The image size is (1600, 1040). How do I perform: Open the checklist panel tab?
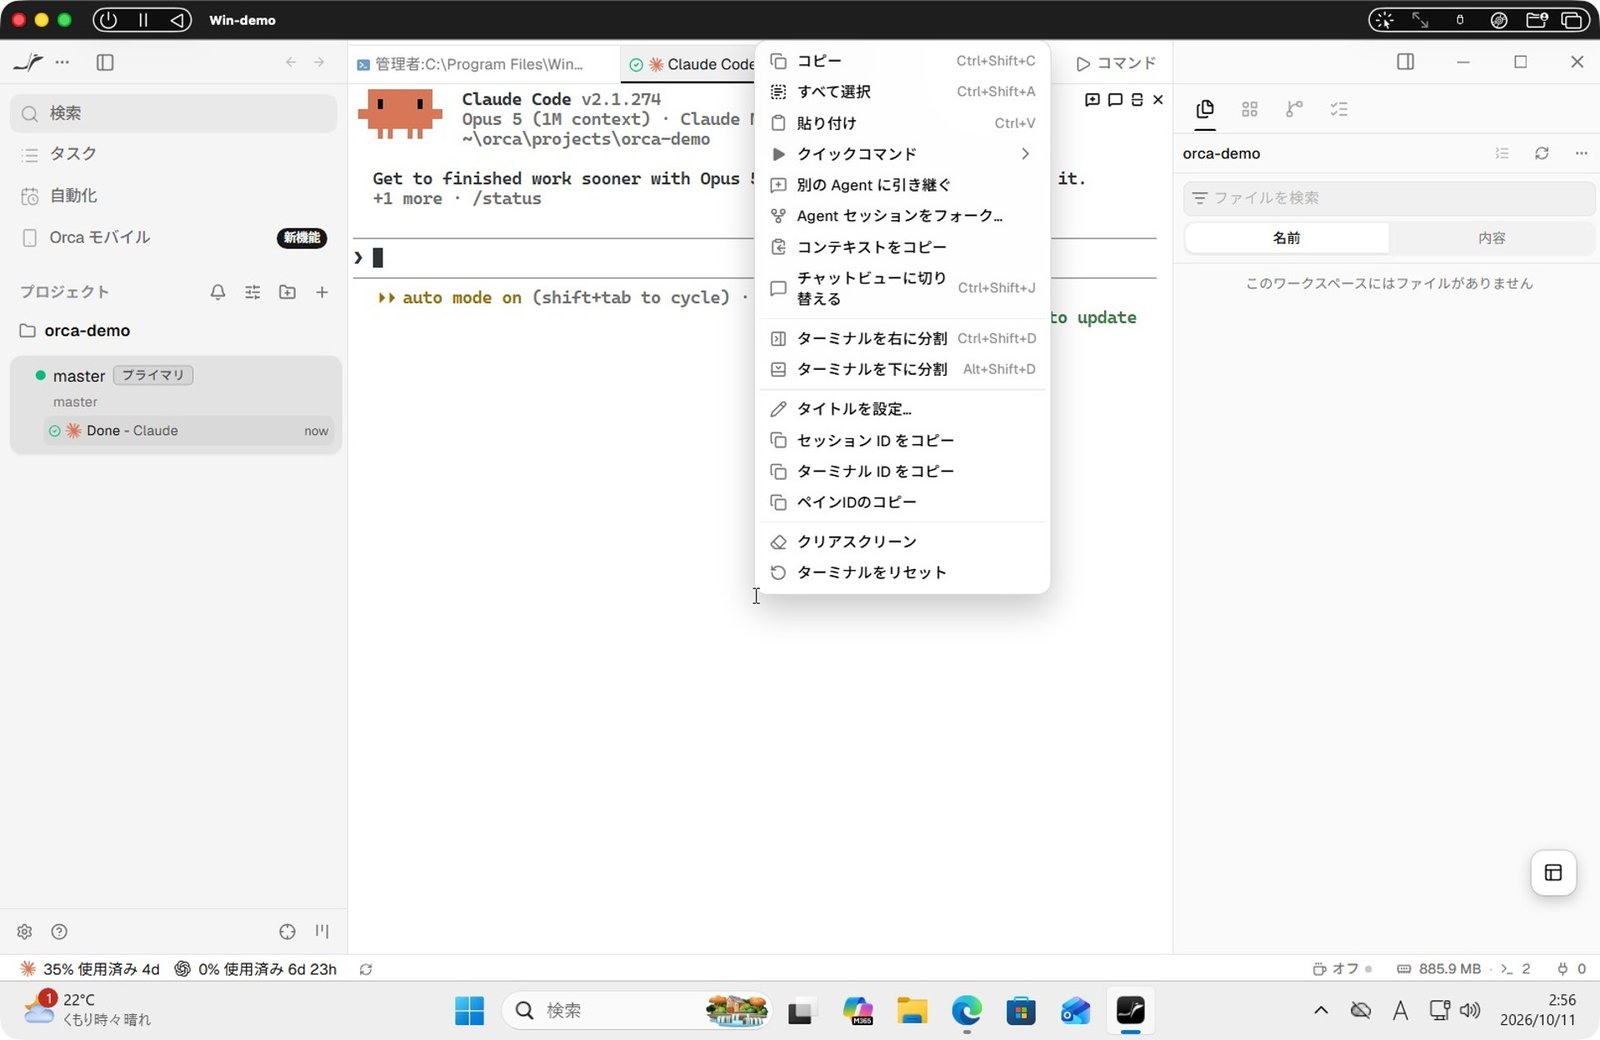tap(1339, 109)
